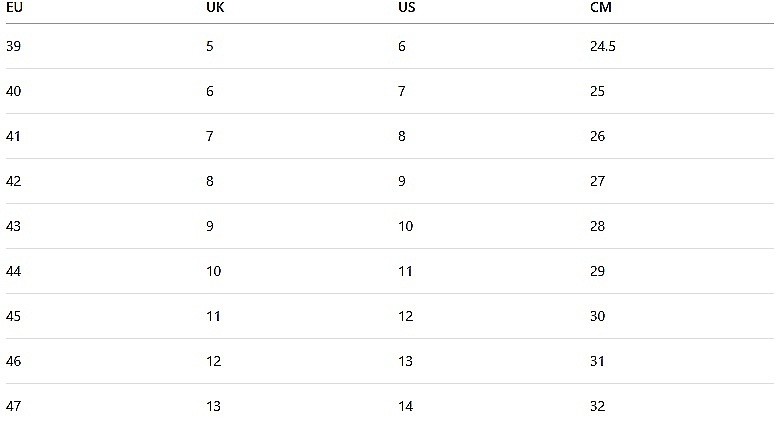The width and height of the screenshot is (779, 425).
Task: Click EU size 47 cell
Action: click(13, 406)
